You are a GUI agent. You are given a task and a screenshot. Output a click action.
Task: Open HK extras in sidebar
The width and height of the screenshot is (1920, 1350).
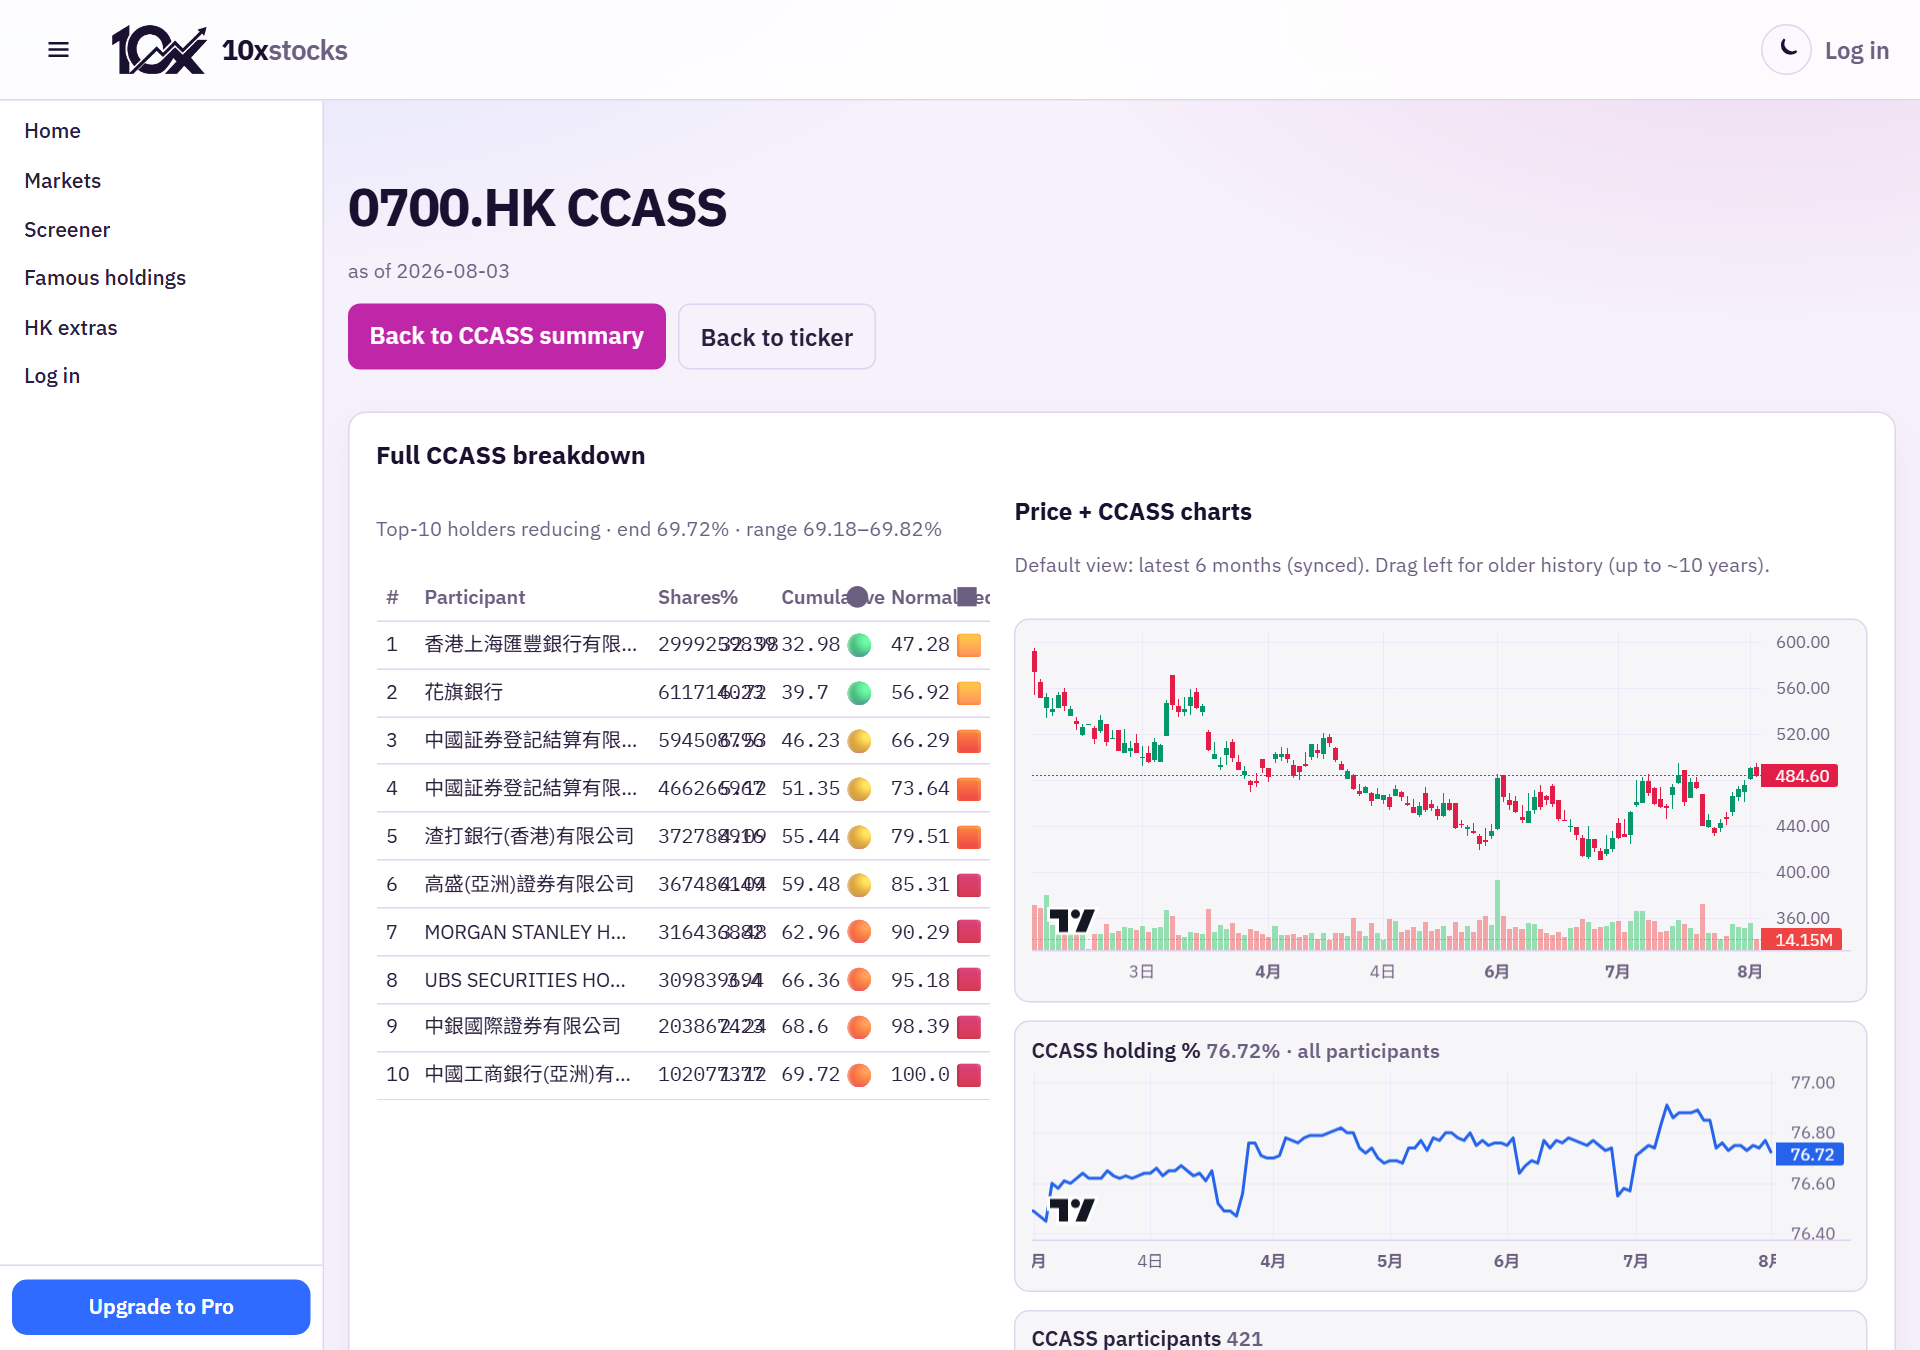pyautogui.click(x=70, y=328)
